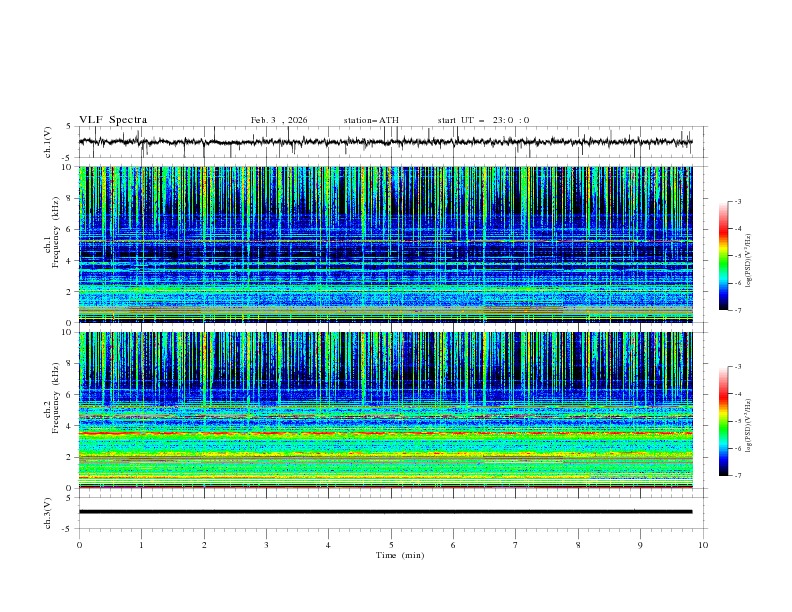The height and width of the screenshot is (612, 792).
Task: Click the "Time (min)" axis label
Action: [400, 555]
